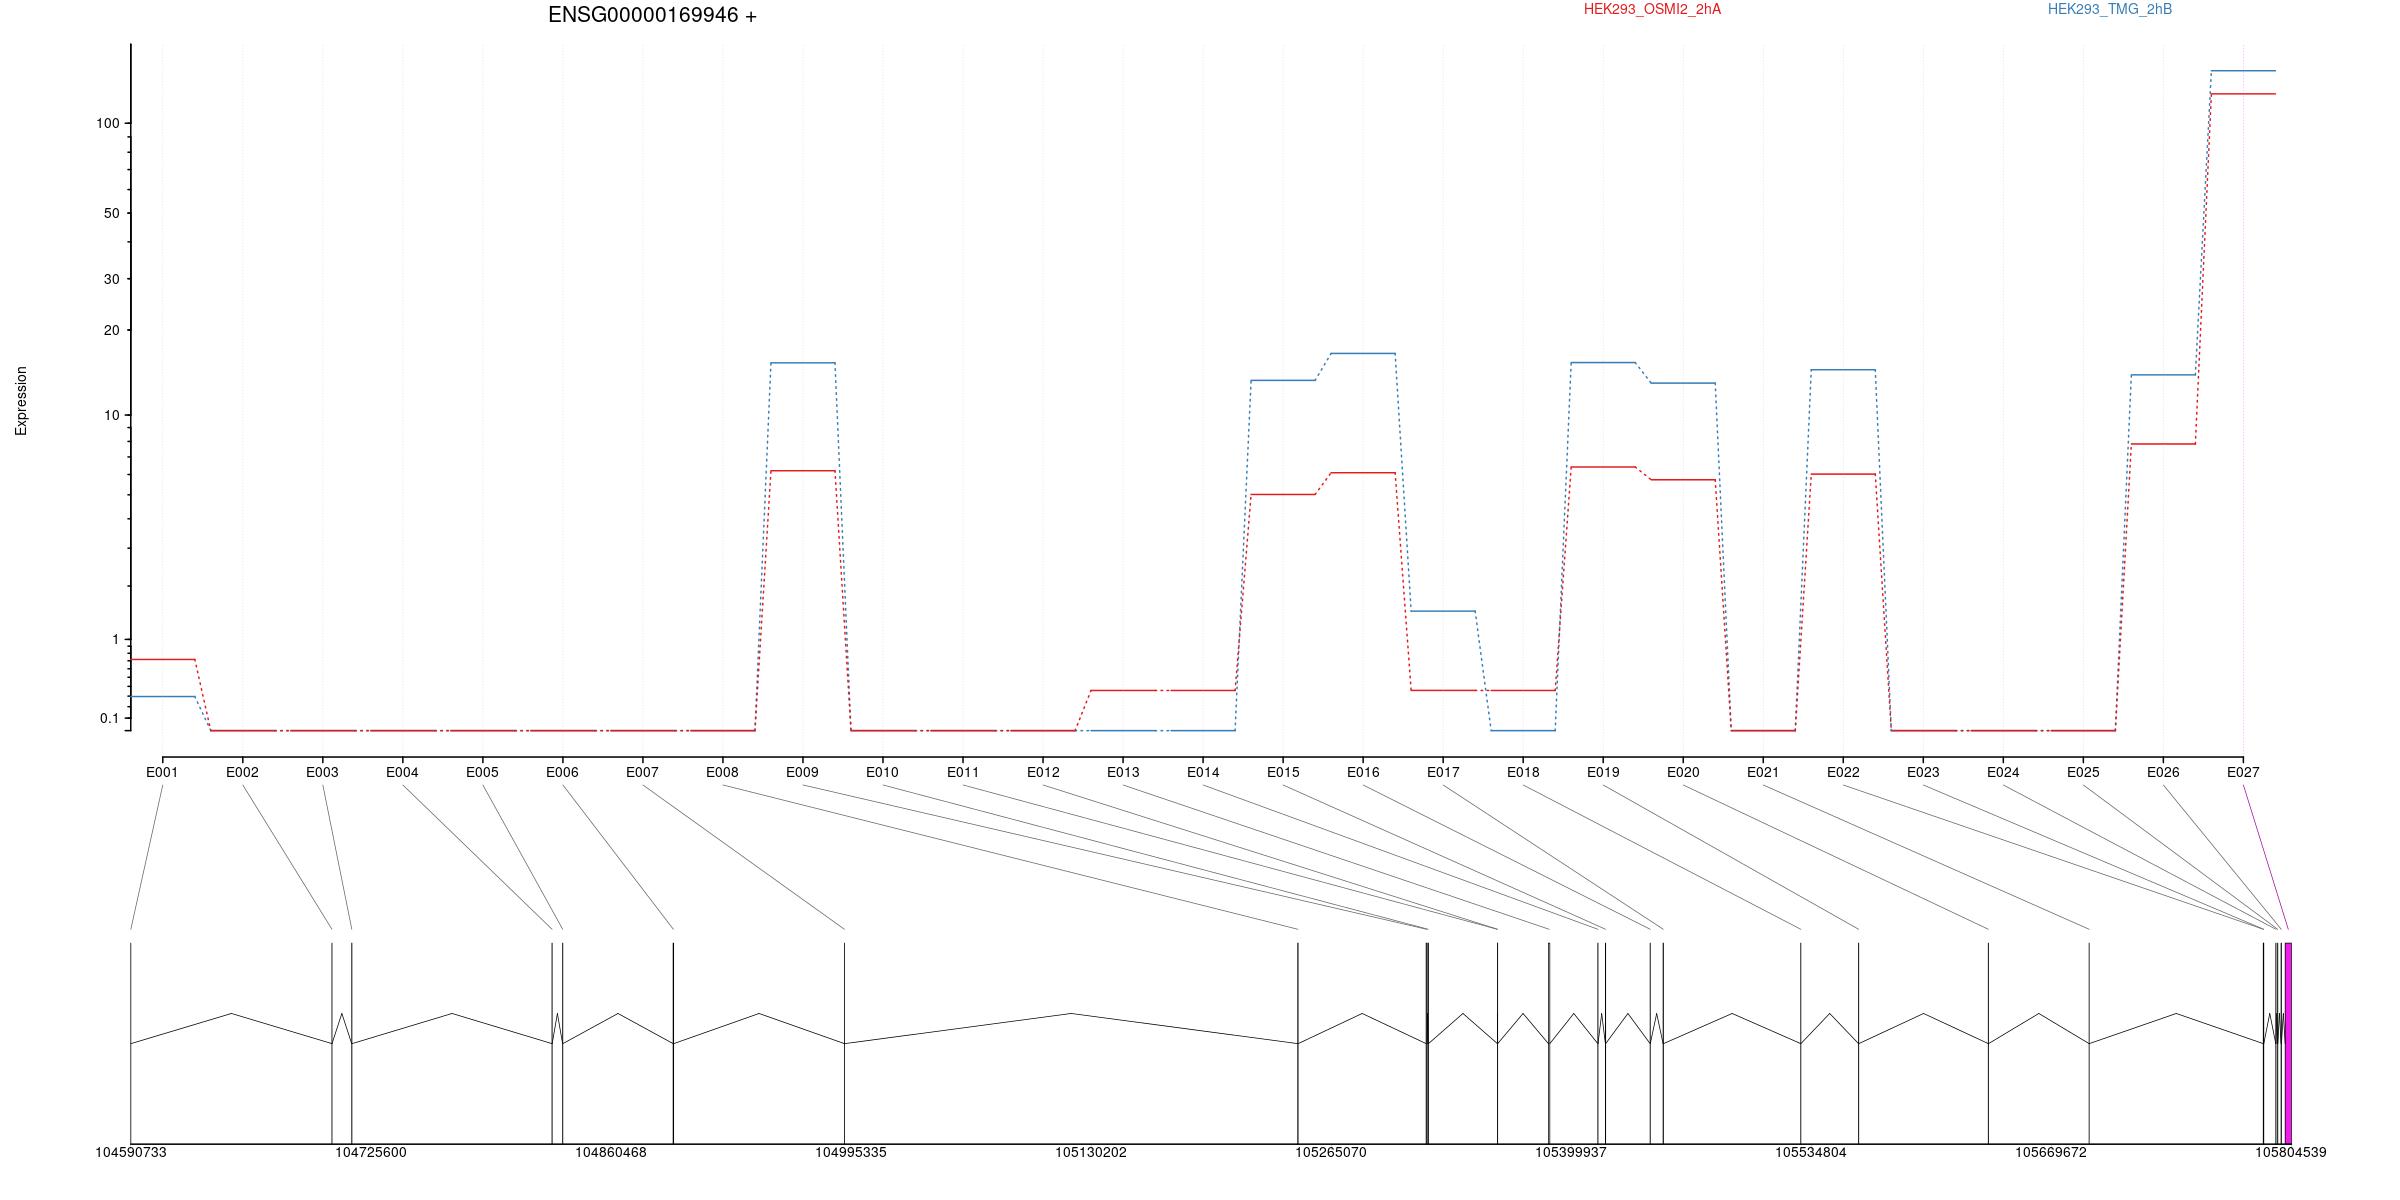
Task: Select exon label E016
Action: pyautogui.click(x=1363, y=772)
